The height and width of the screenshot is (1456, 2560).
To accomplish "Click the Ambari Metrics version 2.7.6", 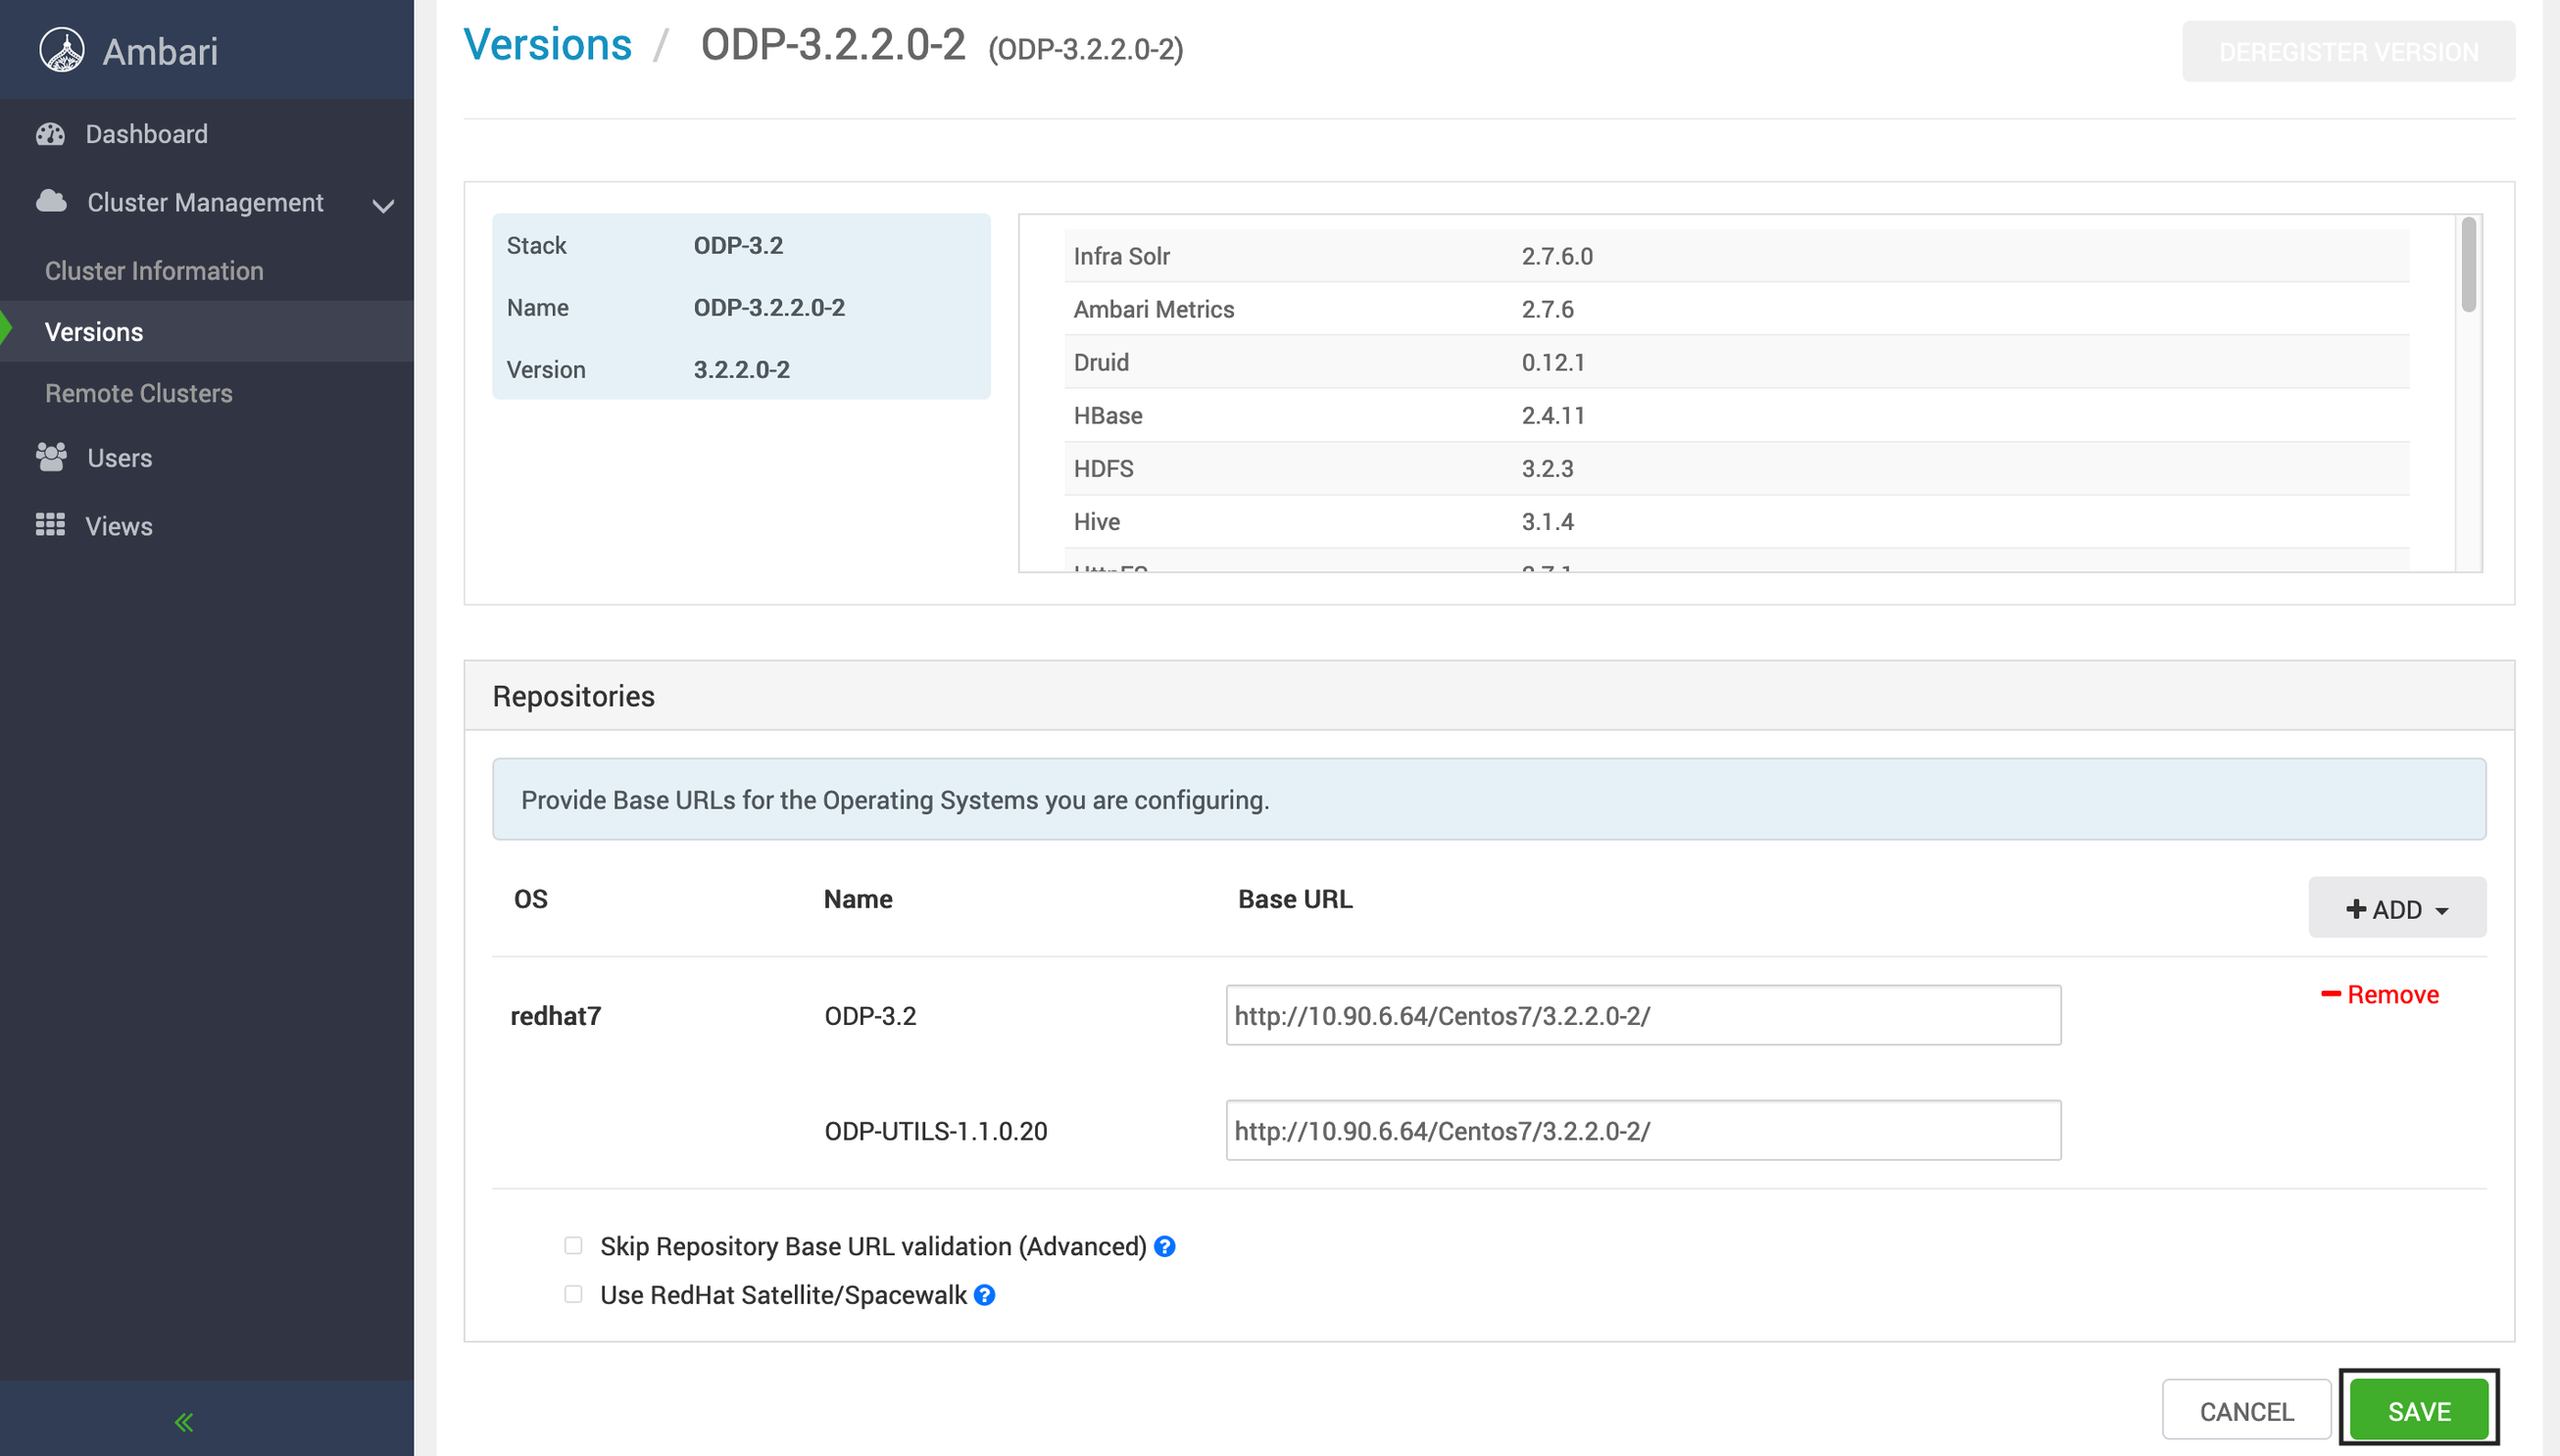I will coord(1547,309).
